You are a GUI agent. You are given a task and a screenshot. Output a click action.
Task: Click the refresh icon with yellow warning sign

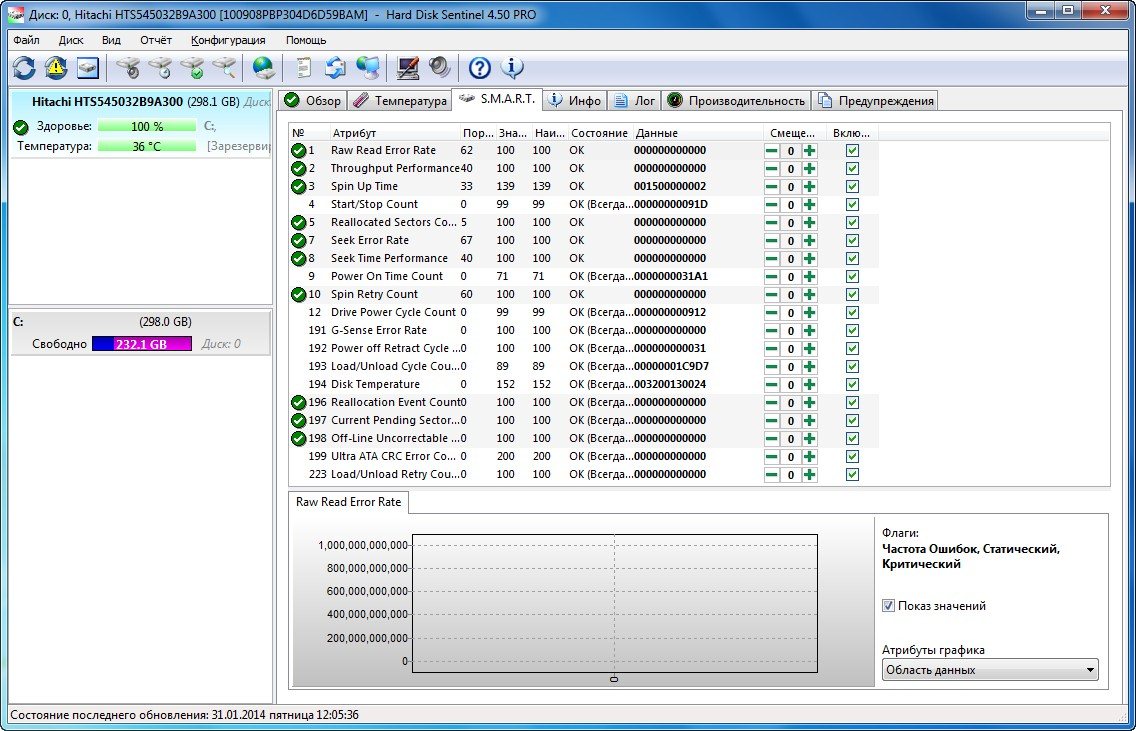pyautogui.click(x=55, y=68)
